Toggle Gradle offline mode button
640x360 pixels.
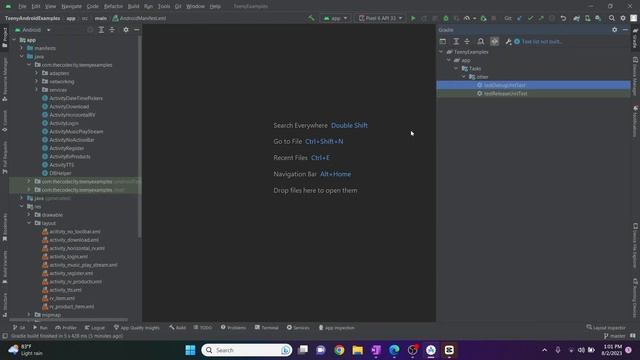point(494,41)
